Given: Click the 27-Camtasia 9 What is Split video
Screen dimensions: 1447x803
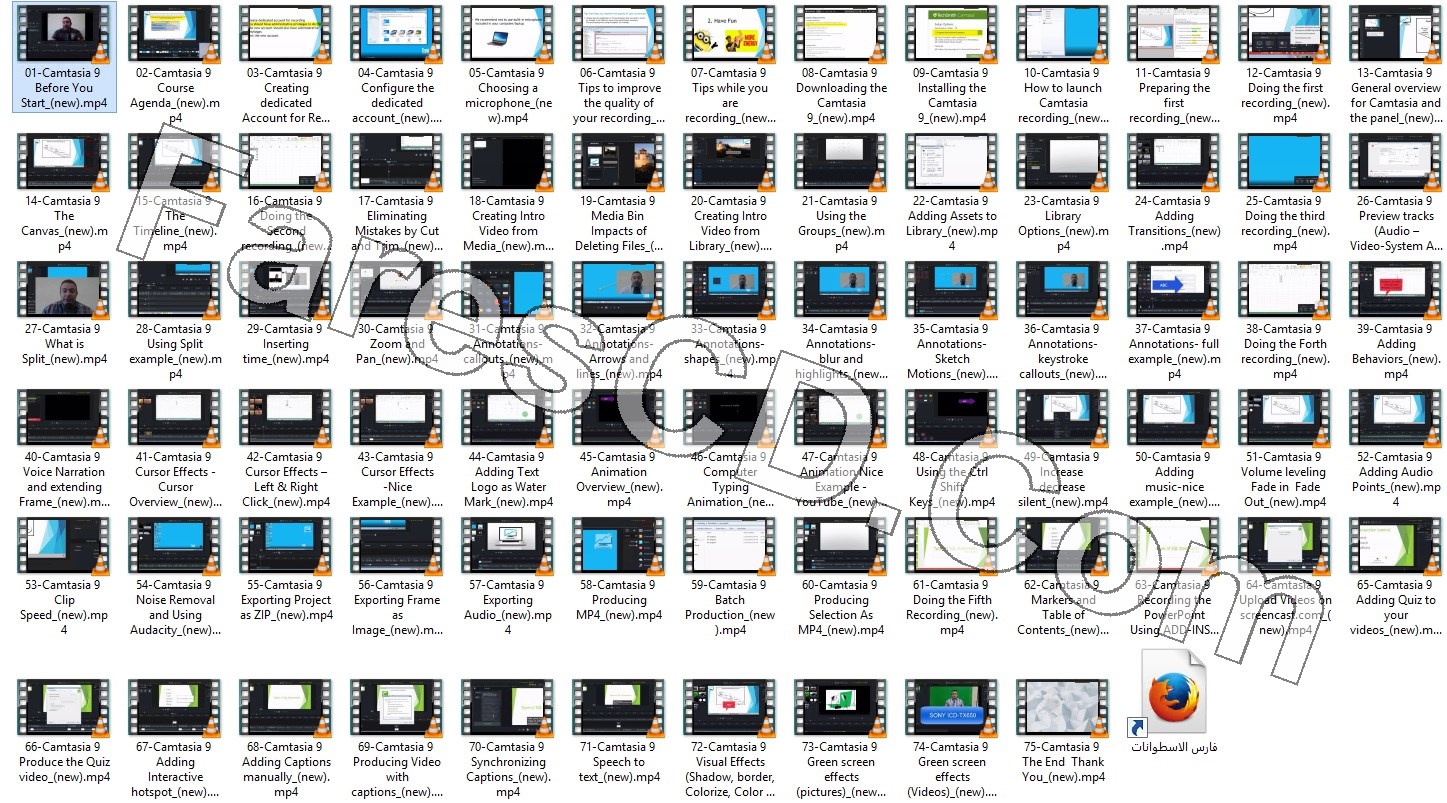Looking at the screenshot, I should (x=64, y=313).
